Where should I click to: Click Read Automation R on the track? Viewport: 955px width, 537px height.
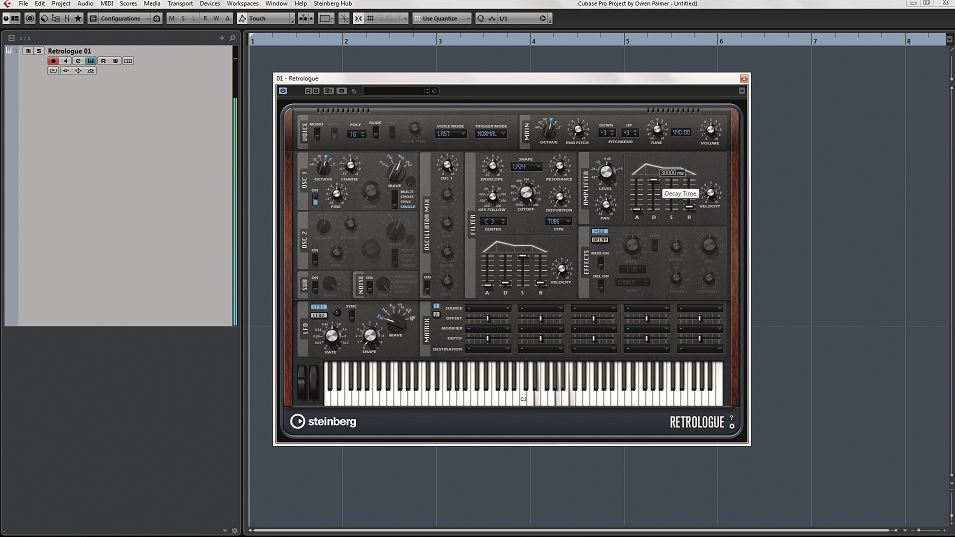(103, 61)
